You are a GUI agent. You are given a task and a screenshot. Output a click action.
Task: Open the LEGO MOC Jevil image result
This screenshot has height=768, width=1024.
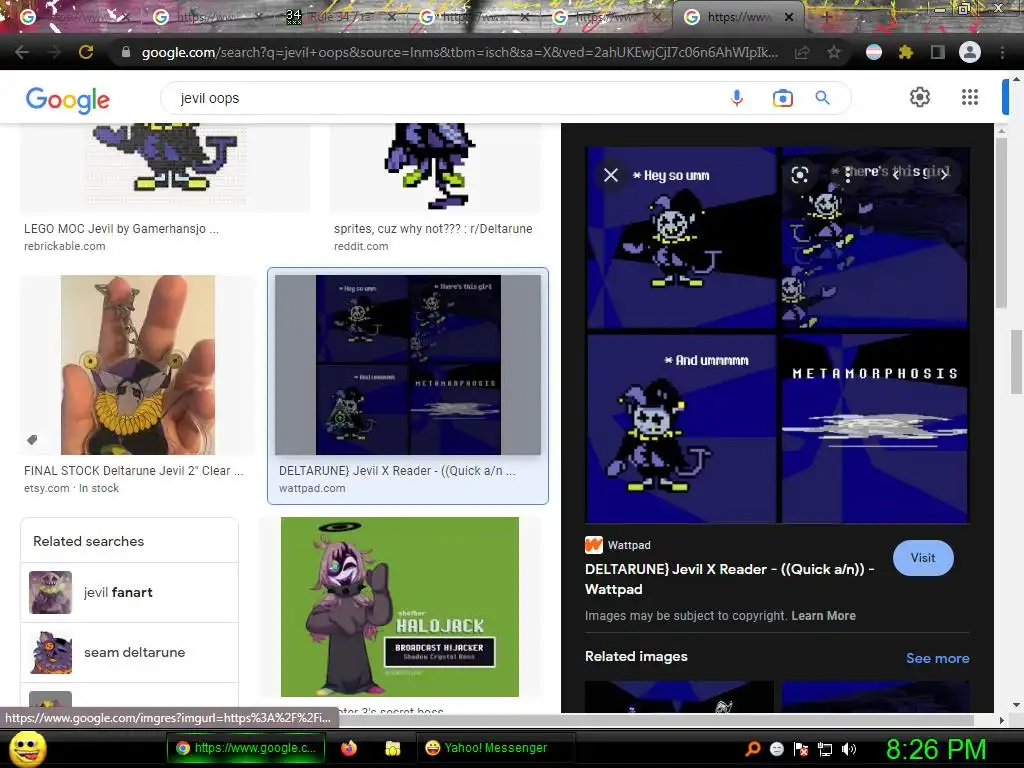[x=165, y=167]
